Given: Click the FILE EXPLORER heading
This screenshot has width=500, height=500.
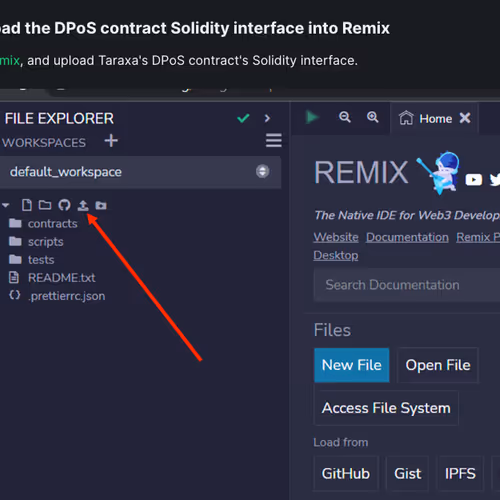Looking at the screenshot, I should point(59,119).
